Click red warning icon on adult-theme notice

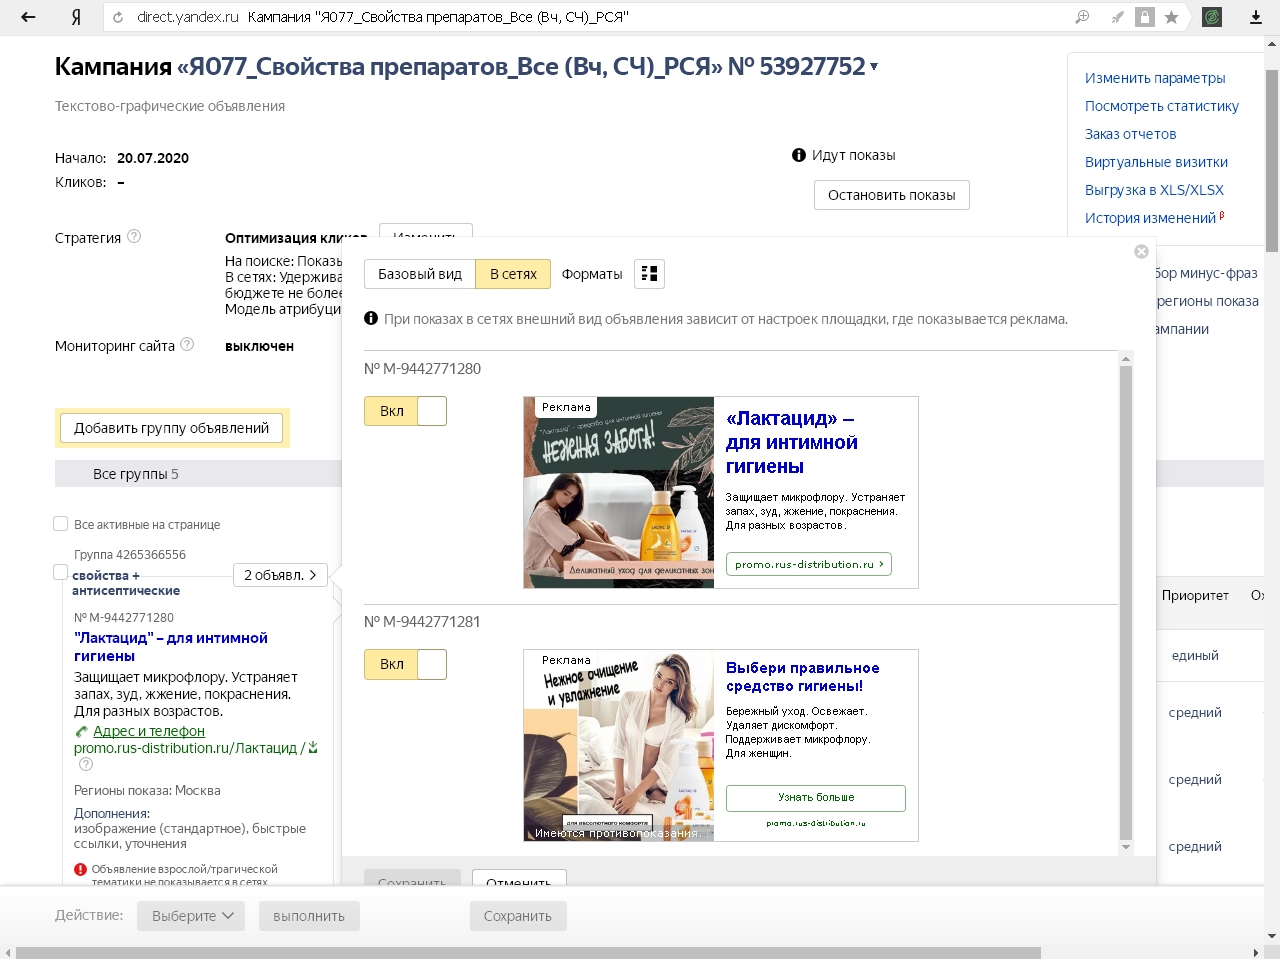[81, 870]
